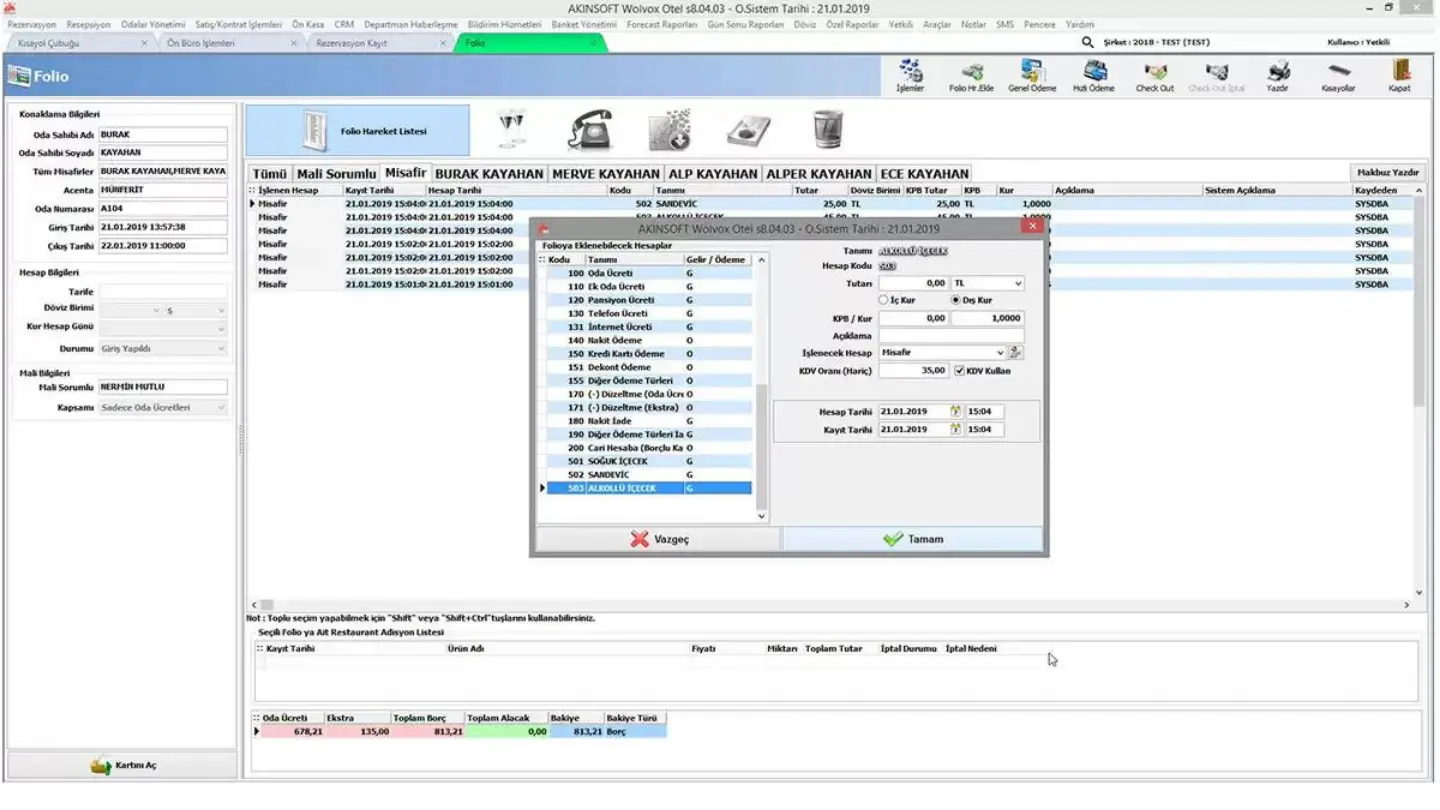1440x810 pixels.
Task: Close the account dialog with red X
Action: pyautogui.click(x=1033, y=226)
